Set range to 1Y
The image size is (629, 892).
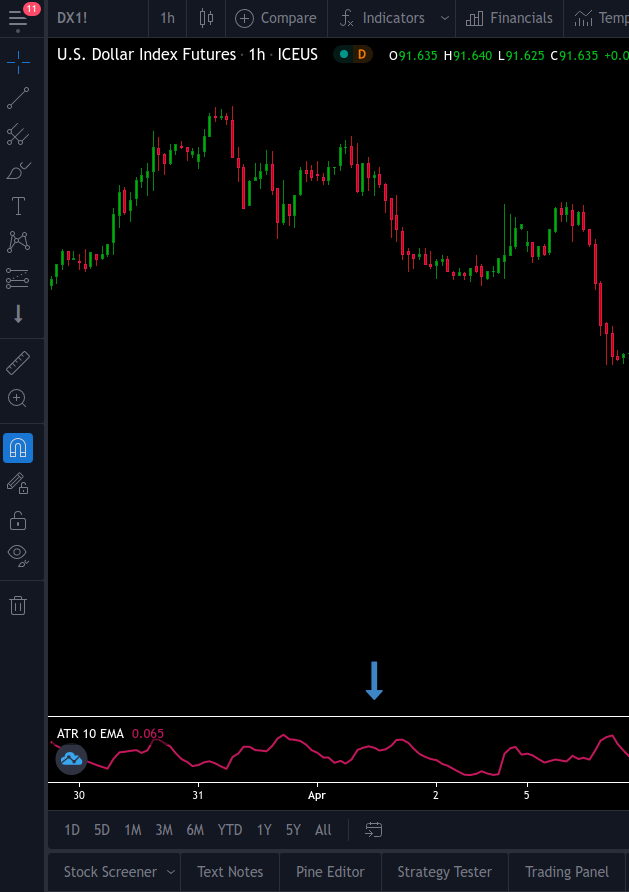click(264, 830)
